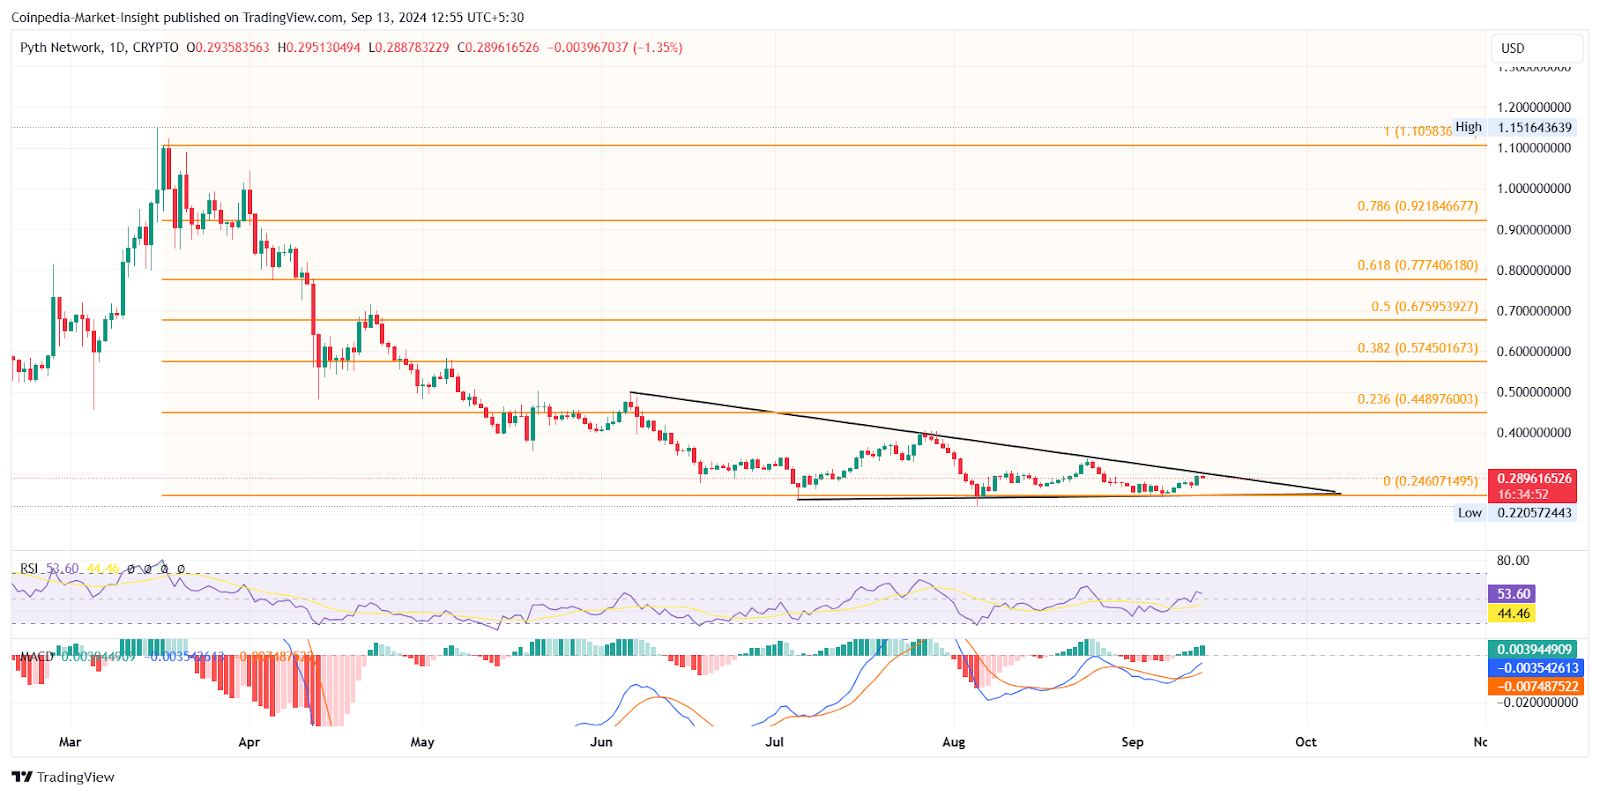Image resolution: width=1600 pixels, height=796 pixels.
Task: Click price axis value 0.500000000
Action: [1534, 392]
